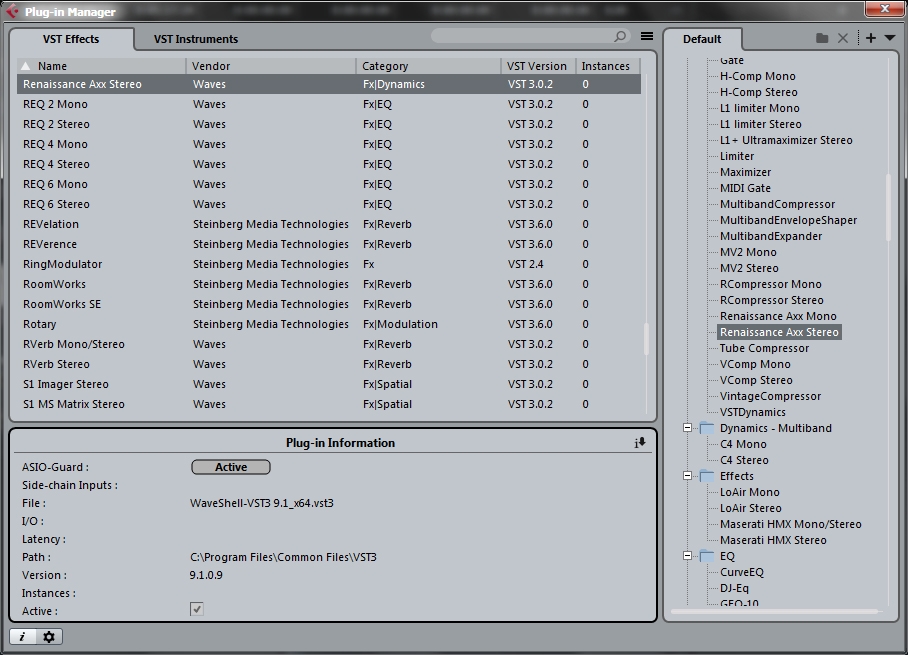Toggle the plug-in information panel button
908x655 pixels.
(x=23, y=636)
